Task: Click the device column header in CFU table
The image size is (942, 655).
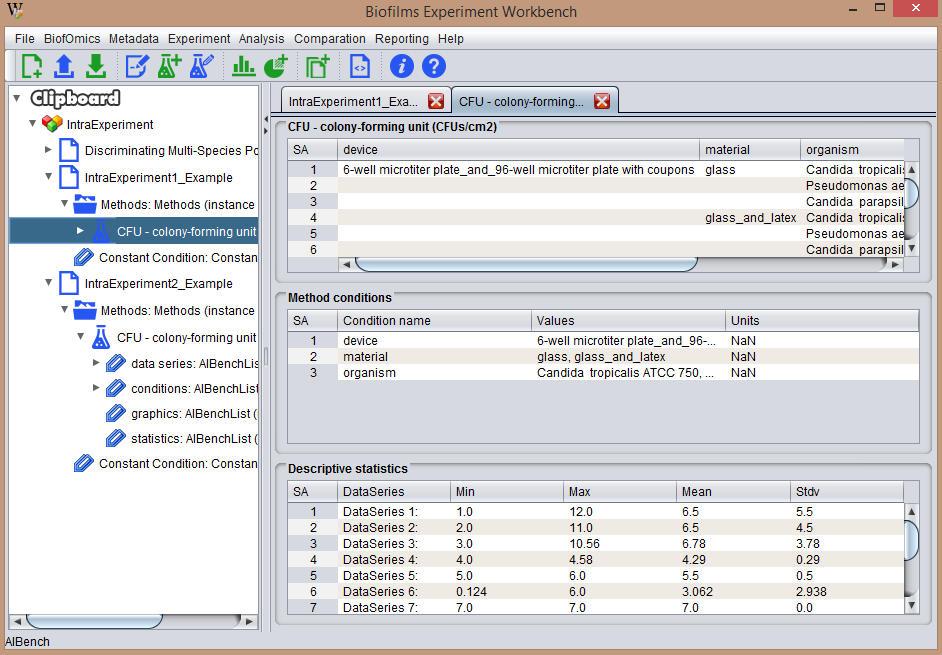Action: pyautogui.click(x=518, y=149)
